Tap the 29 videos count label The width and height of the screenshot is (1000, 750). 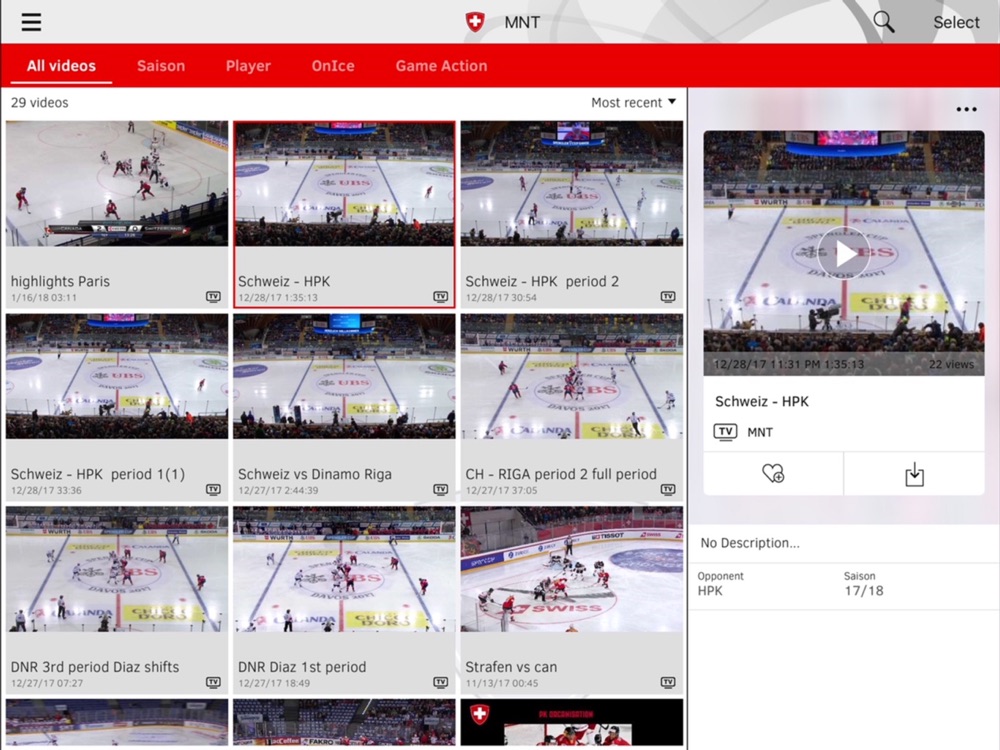(40, 103)
